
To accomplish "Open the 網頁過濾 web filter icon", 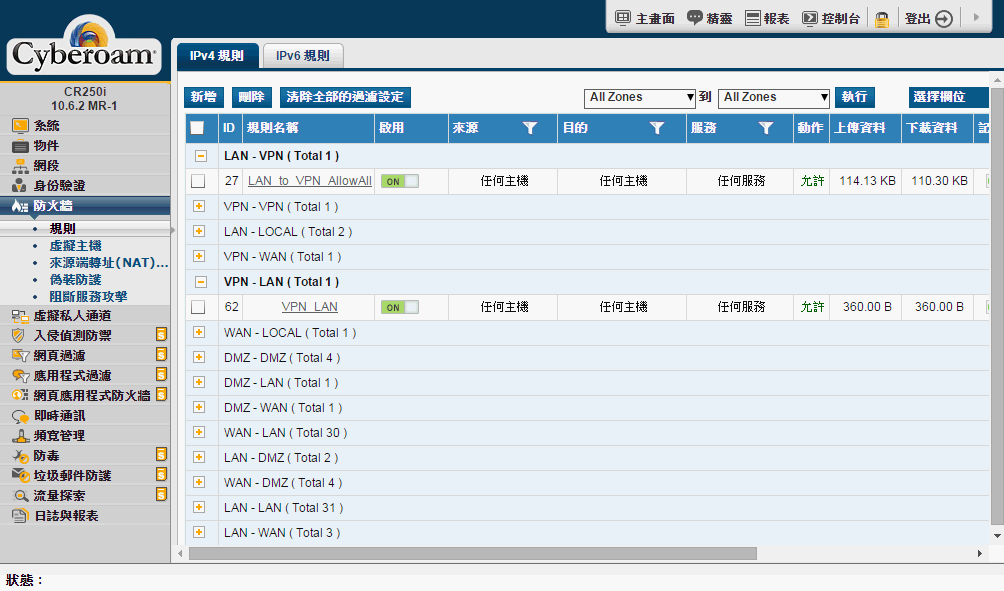I will (20, 355).
